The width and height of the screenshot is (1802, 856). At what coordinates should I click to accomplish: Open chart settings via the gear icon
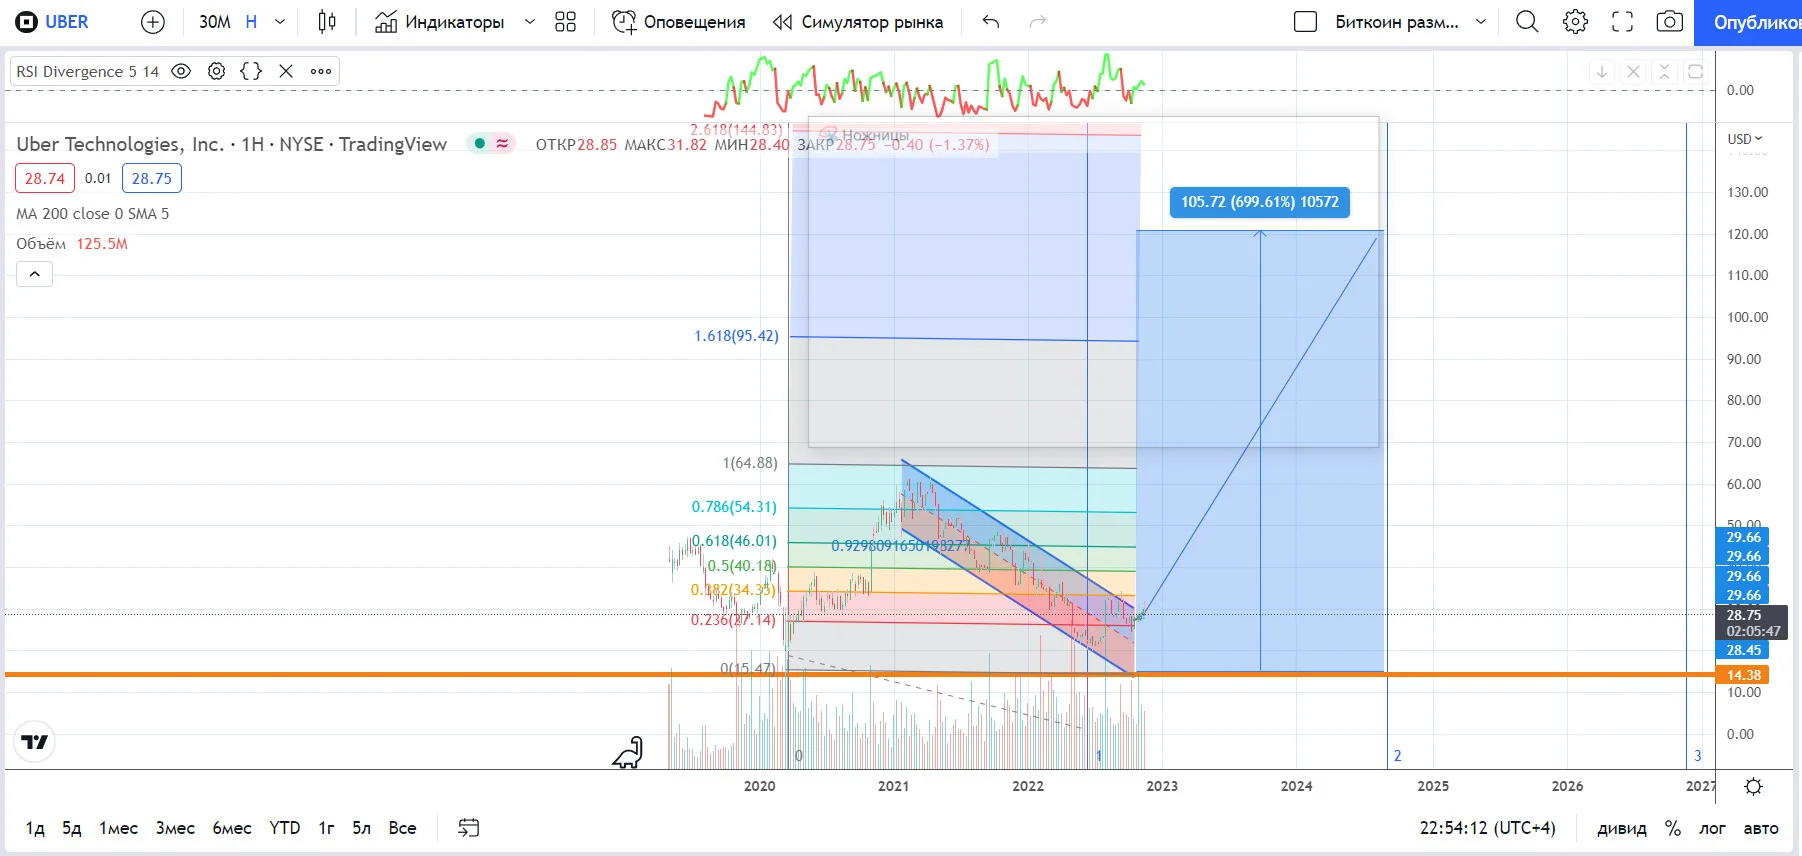point(1575,22)
